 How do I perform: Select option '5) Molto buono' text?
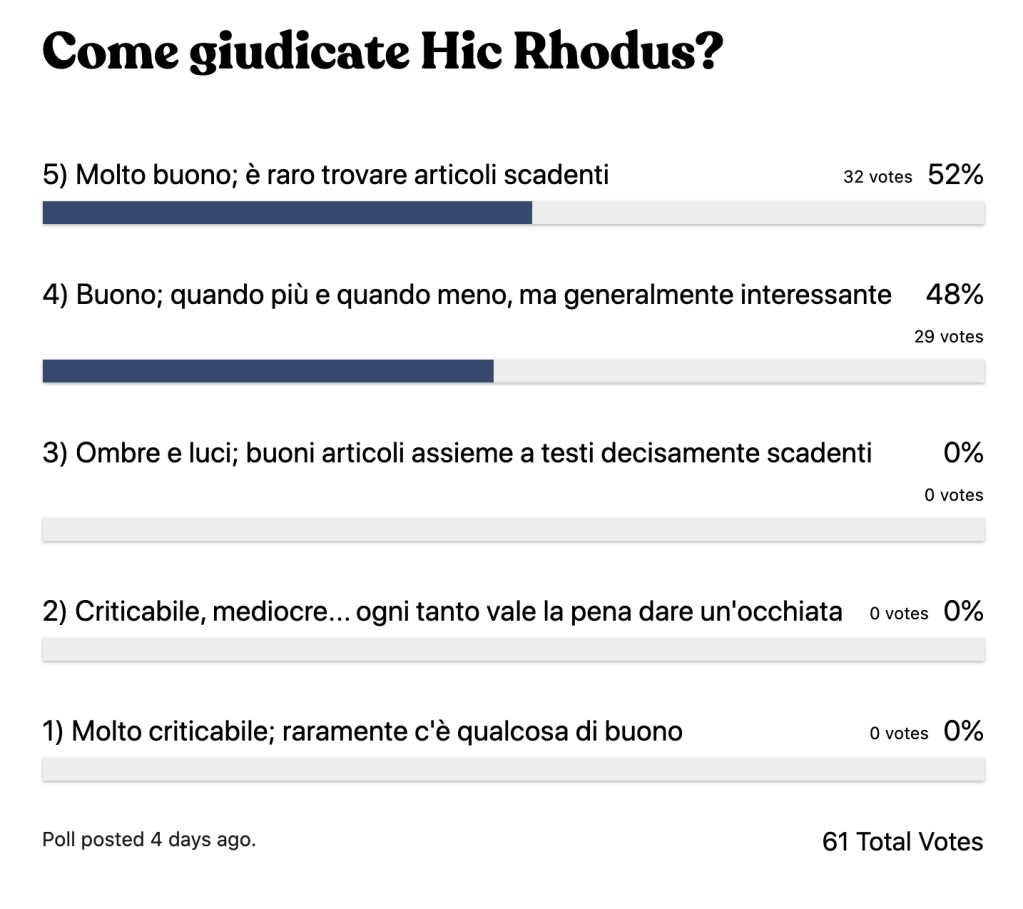click(325, 175)
